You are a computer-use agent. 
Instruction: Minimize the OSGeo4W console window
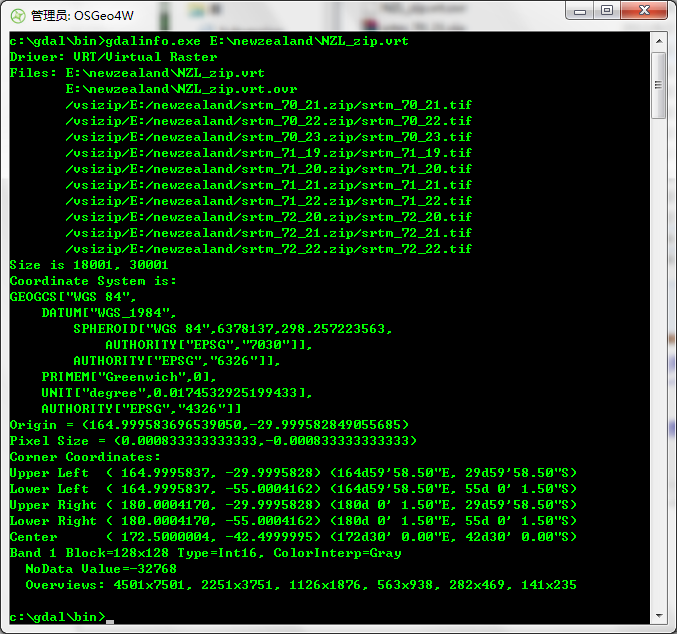580,11
